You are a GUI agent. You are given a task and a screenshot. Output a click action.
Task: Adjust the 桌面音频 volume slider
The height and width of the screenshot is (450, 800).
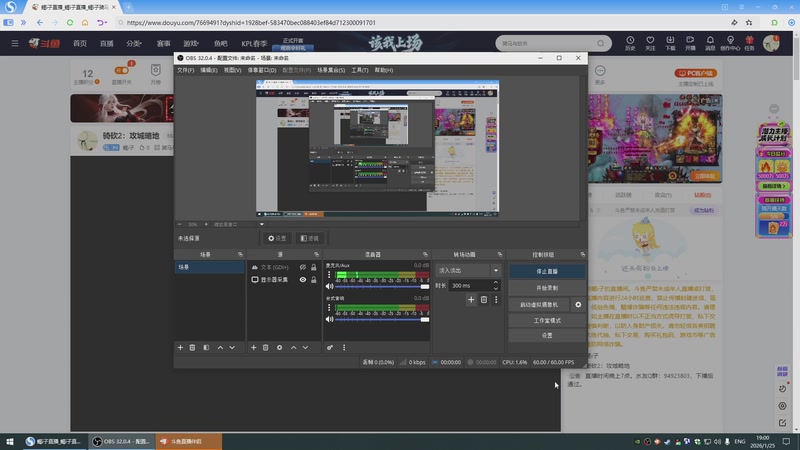[380, 319]
